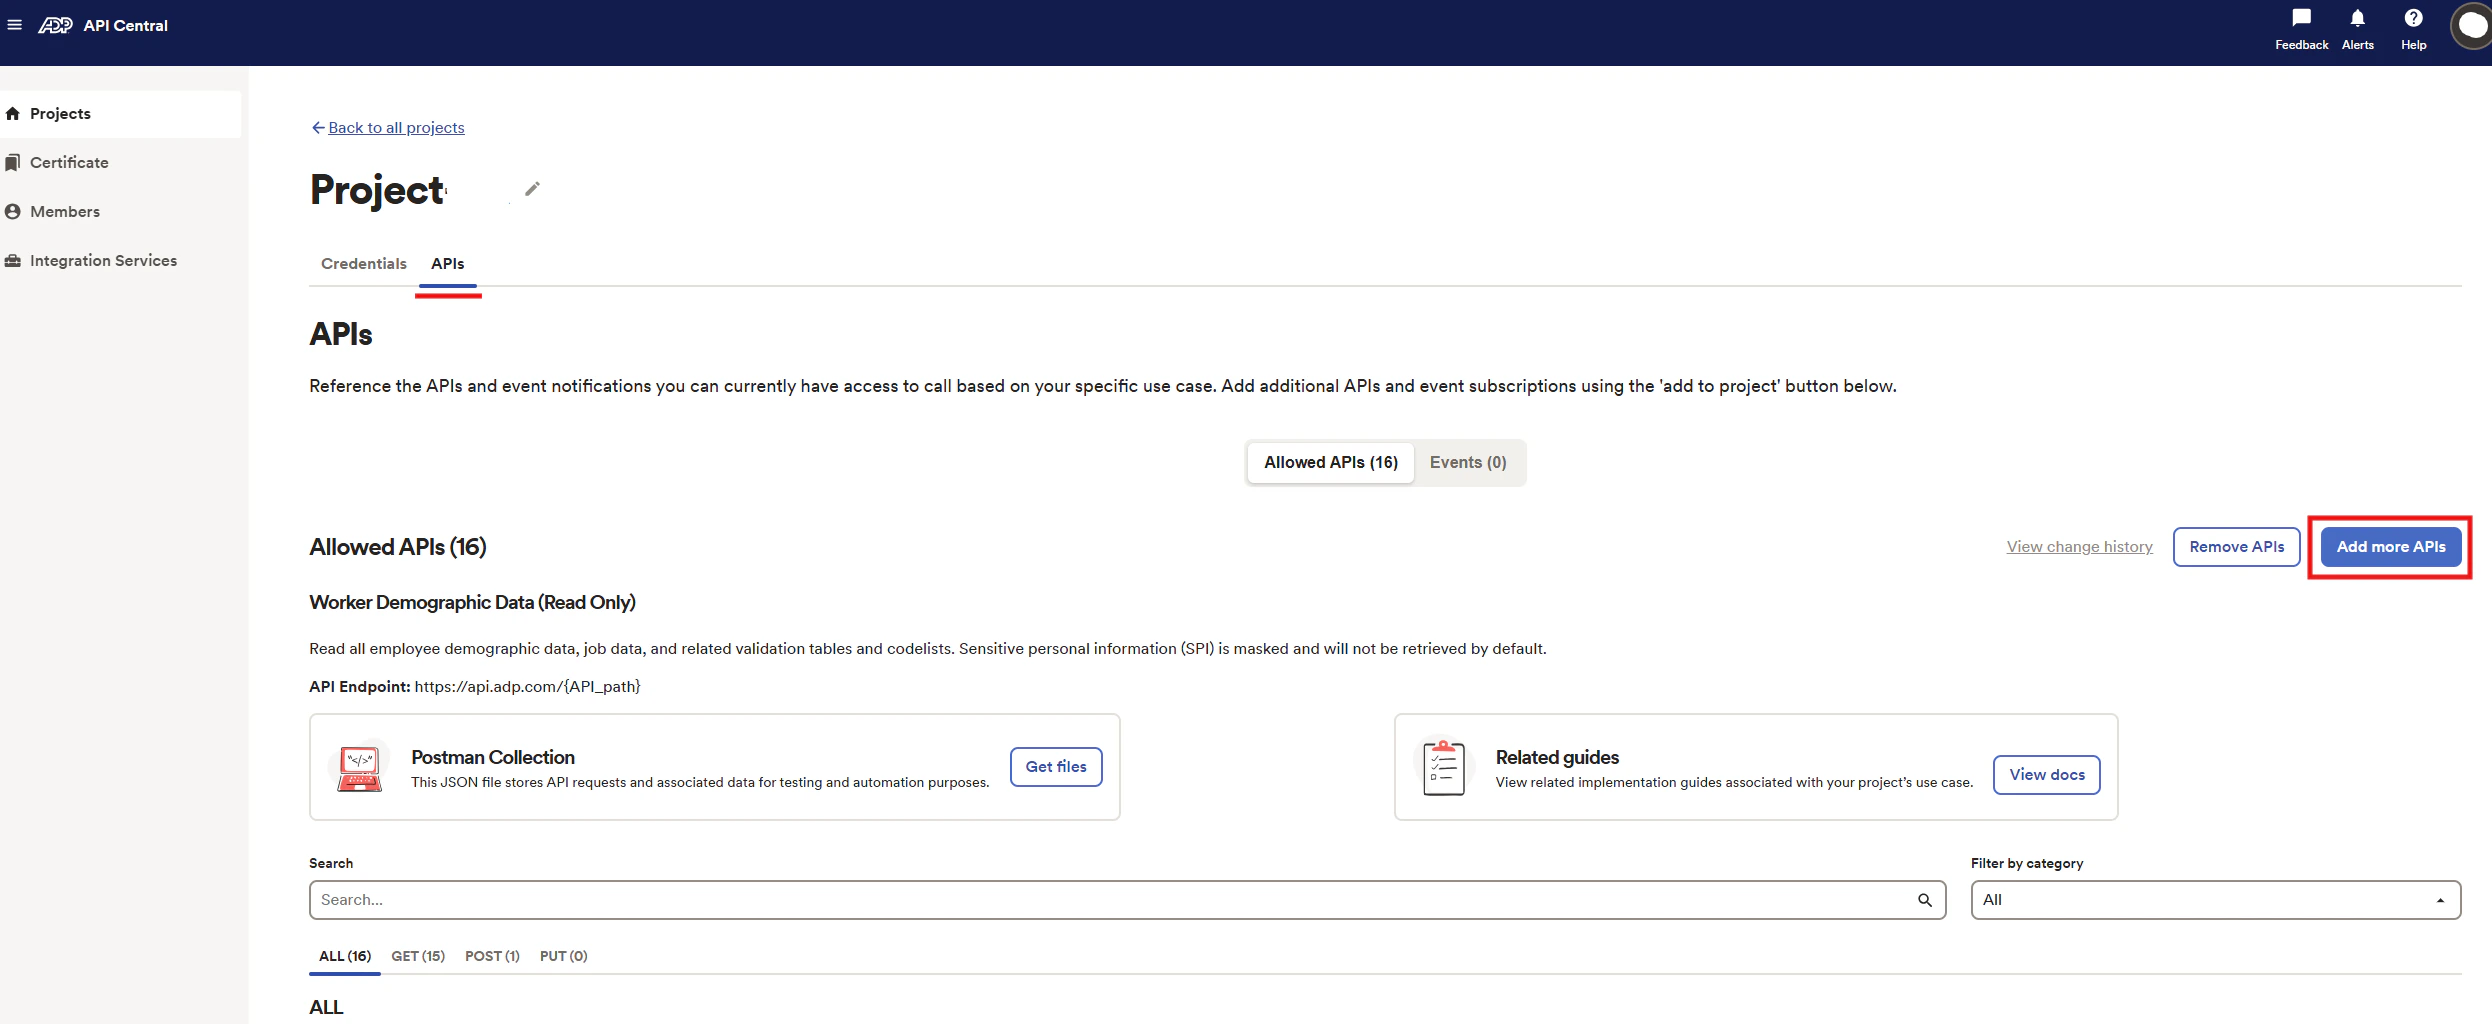Viewport: 2492px width, 1024px height.
Task: Click the Add more APIs button
Action: point(2390,546)
